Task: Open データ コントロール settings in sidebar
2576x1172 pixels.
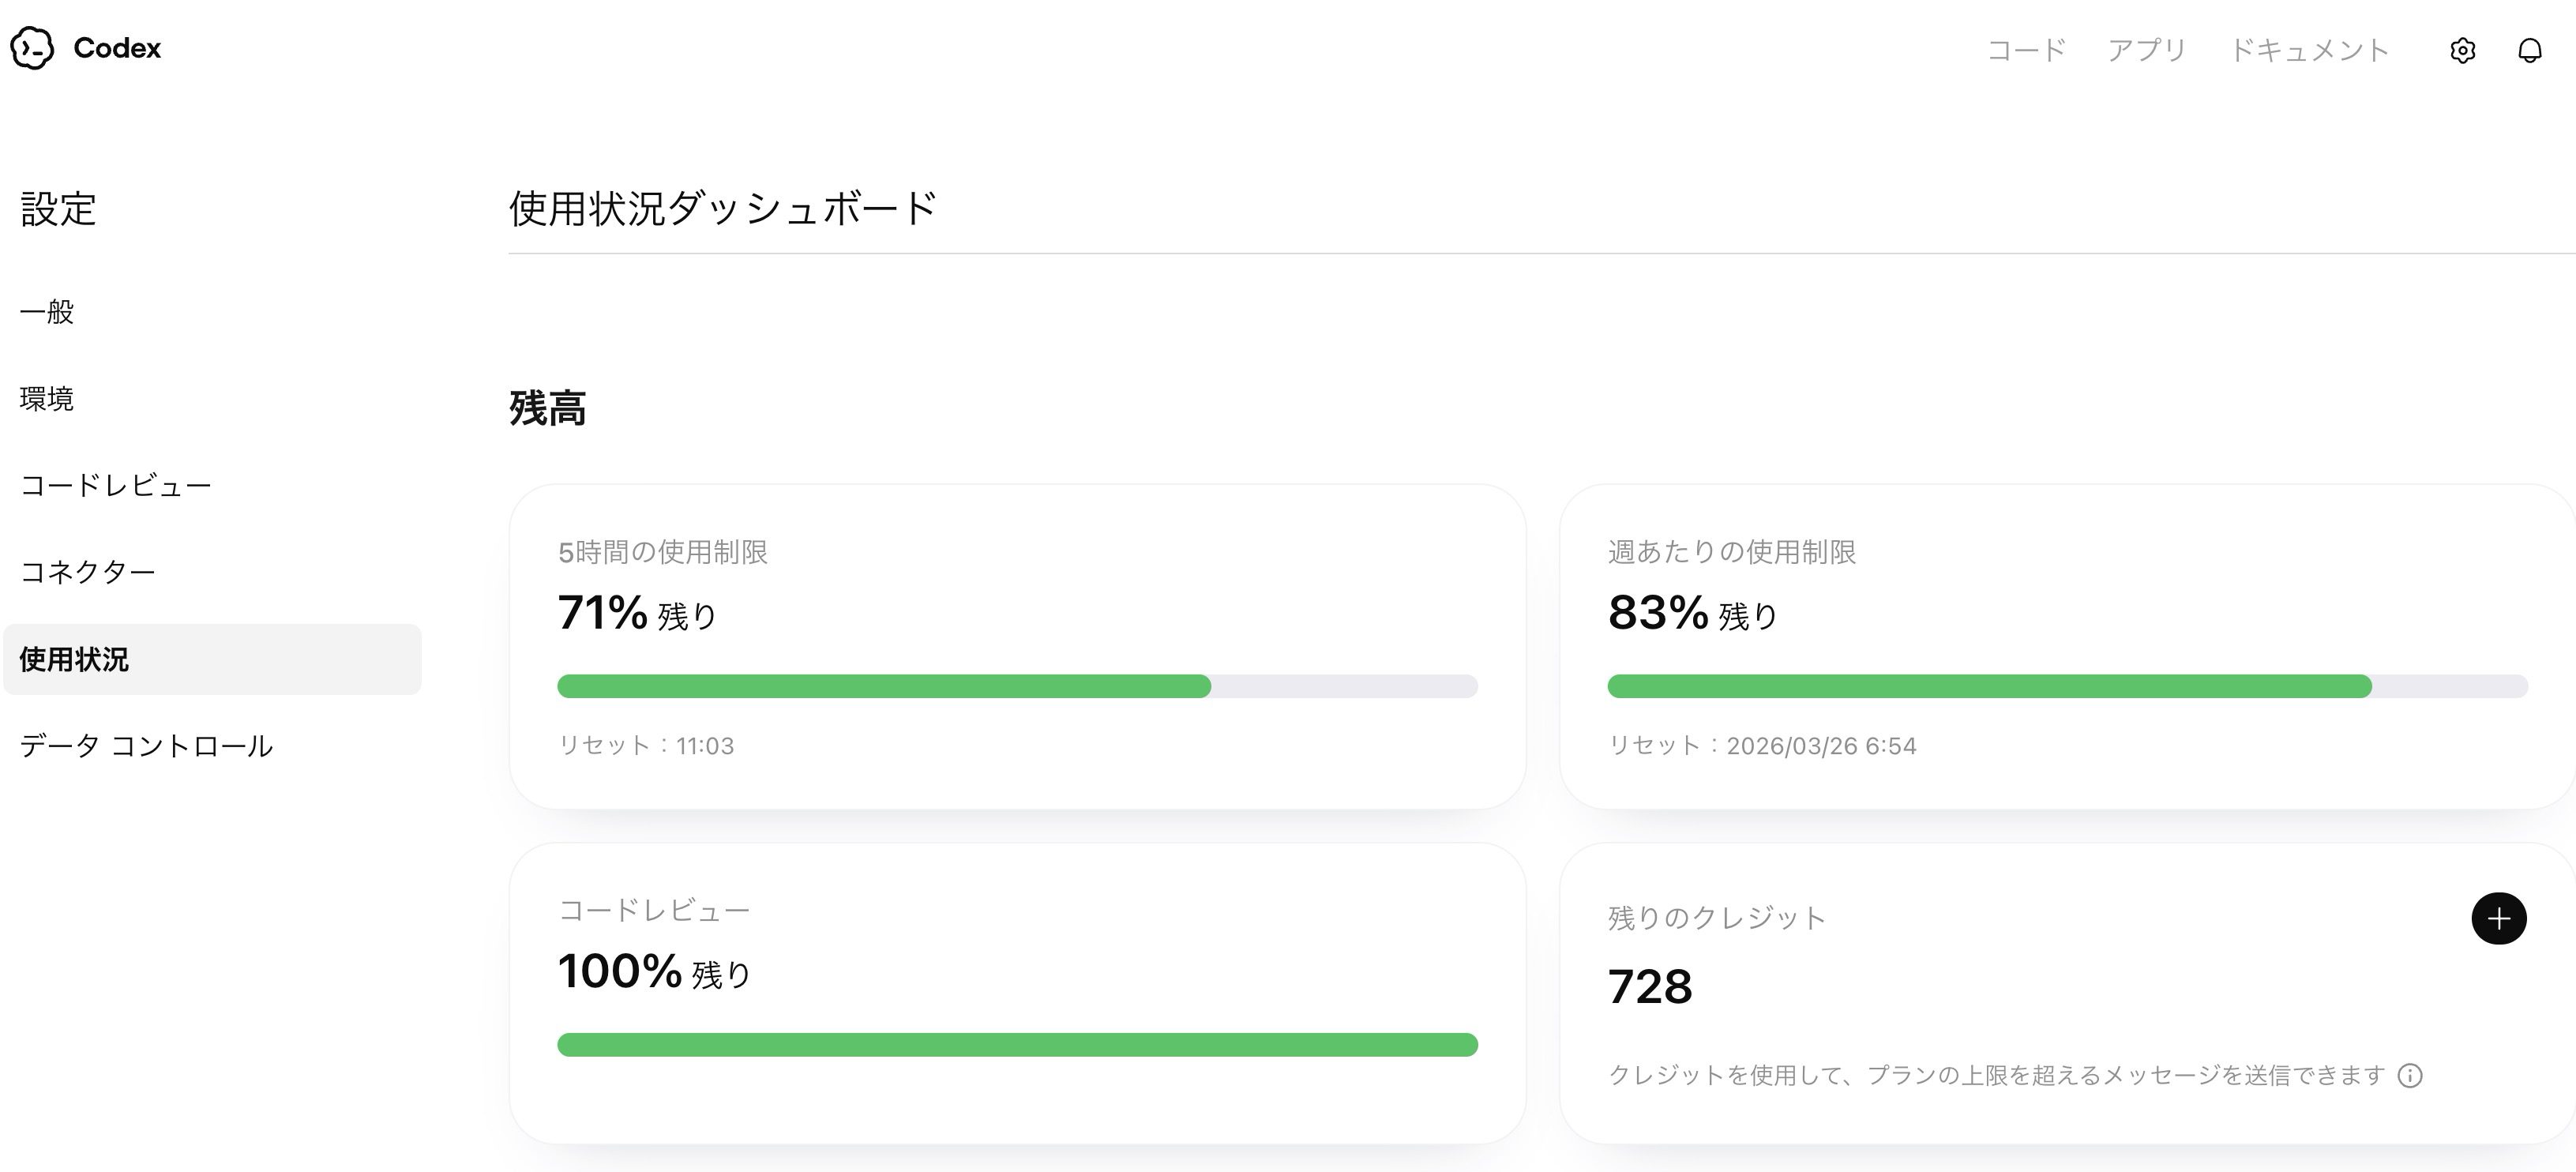Action: (146, 746)
